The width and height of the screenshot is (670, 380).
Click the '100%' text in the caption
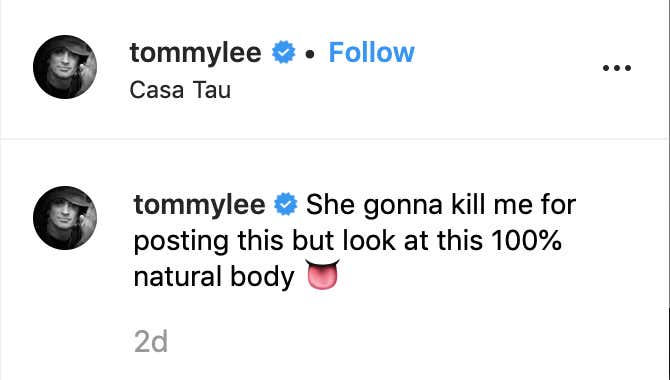(526, 241)
